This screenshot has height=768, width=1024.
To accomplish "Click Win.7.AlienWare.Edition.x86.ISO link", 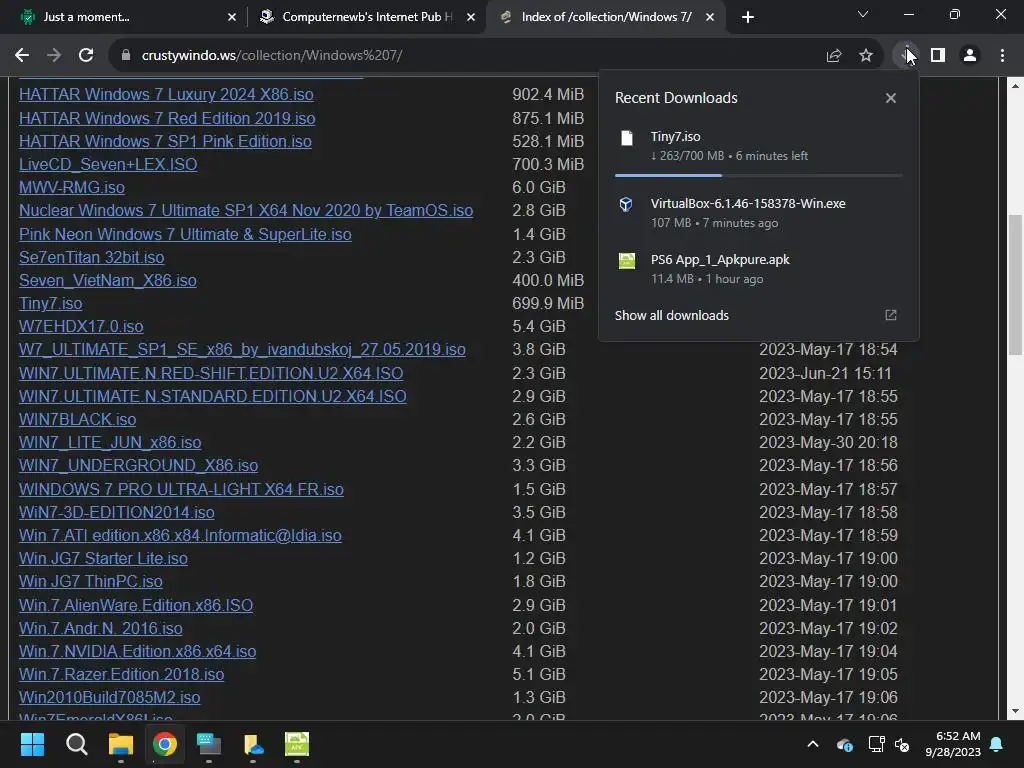I will coord(136,605).
